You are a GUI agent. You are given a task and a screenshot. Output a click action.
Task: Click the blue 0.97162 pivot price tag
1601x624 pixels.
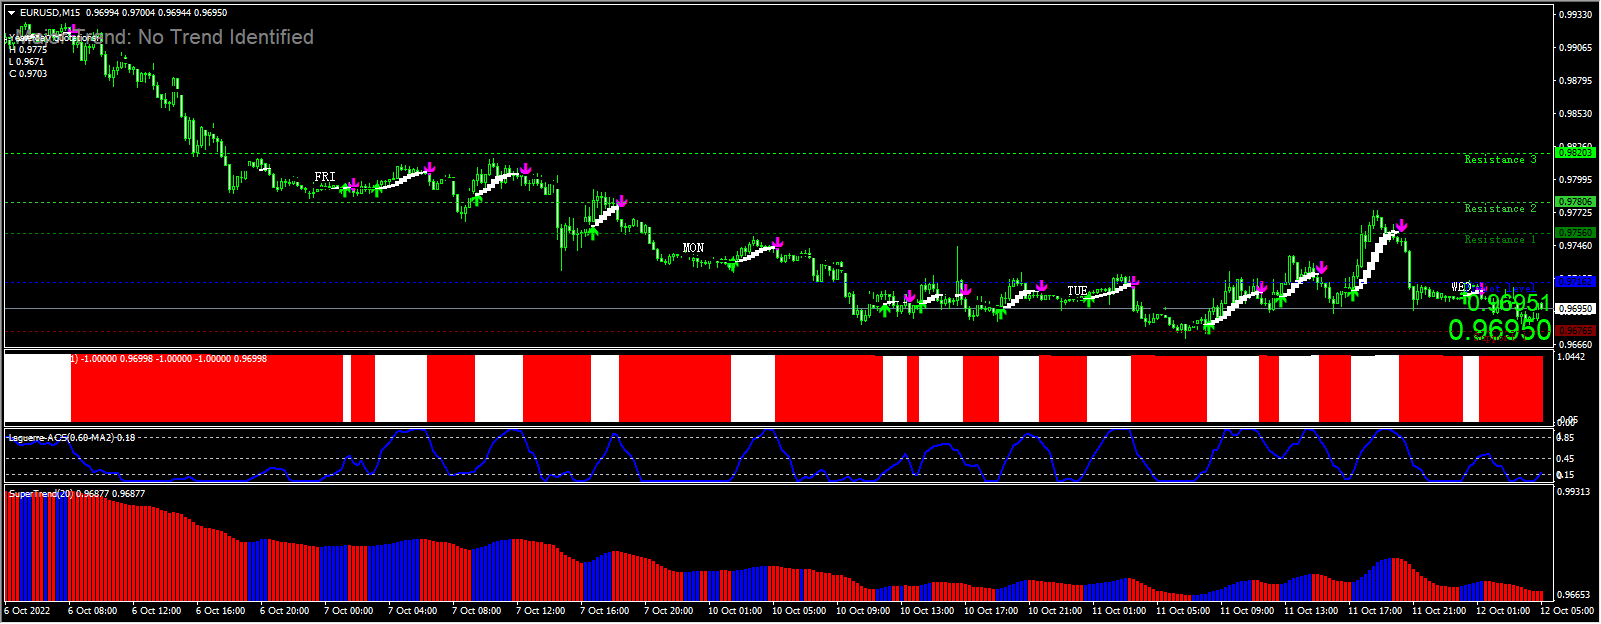tap(1575, 282)
